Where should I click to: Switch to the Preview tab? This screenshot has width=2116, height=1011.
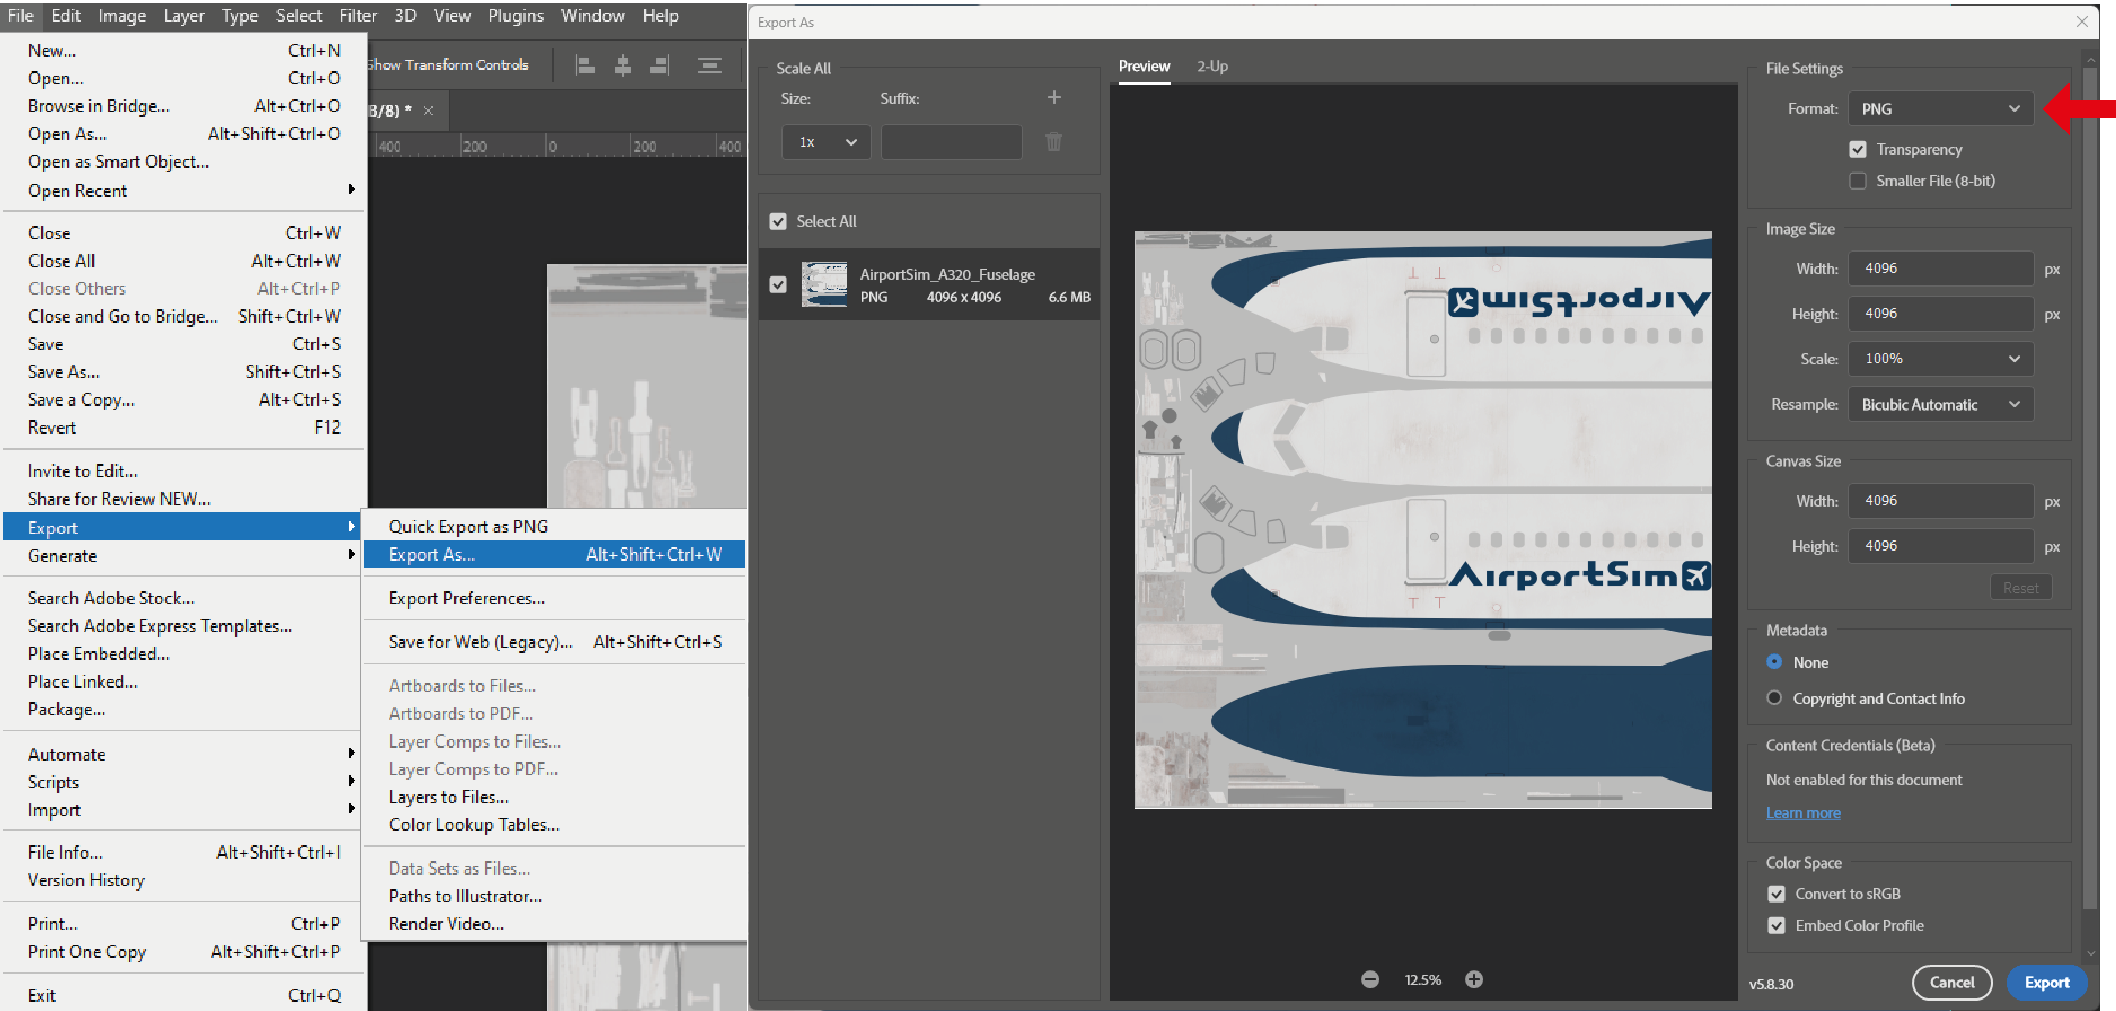tap(1144, 66)
